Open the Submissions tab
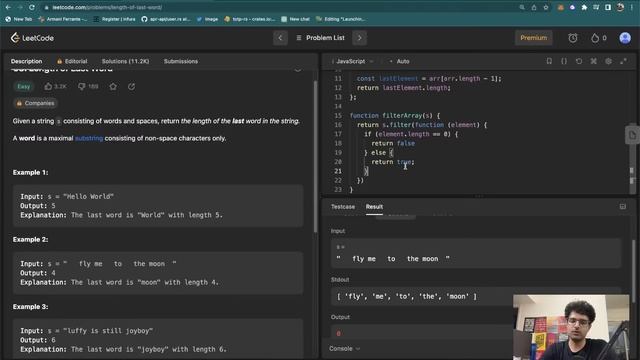The image size is (640, 360). tap(181, 61)
